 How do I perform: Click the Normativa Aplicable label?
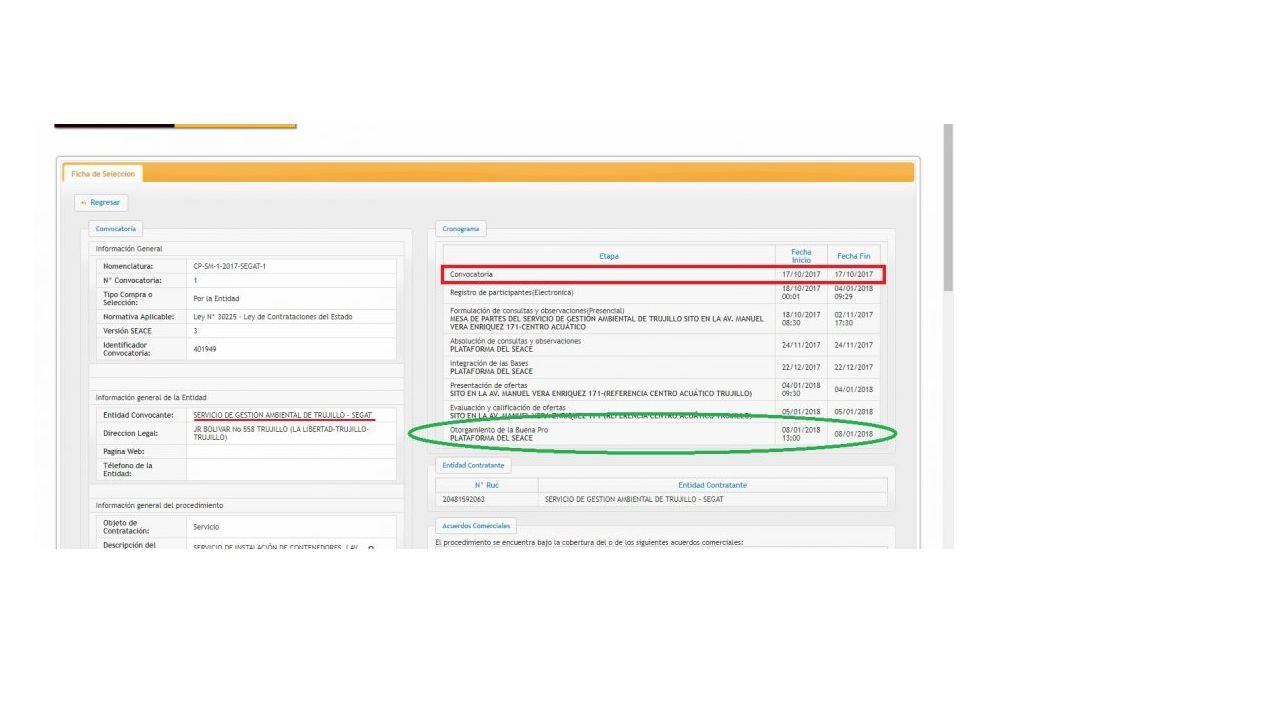(x=139, y=317)
